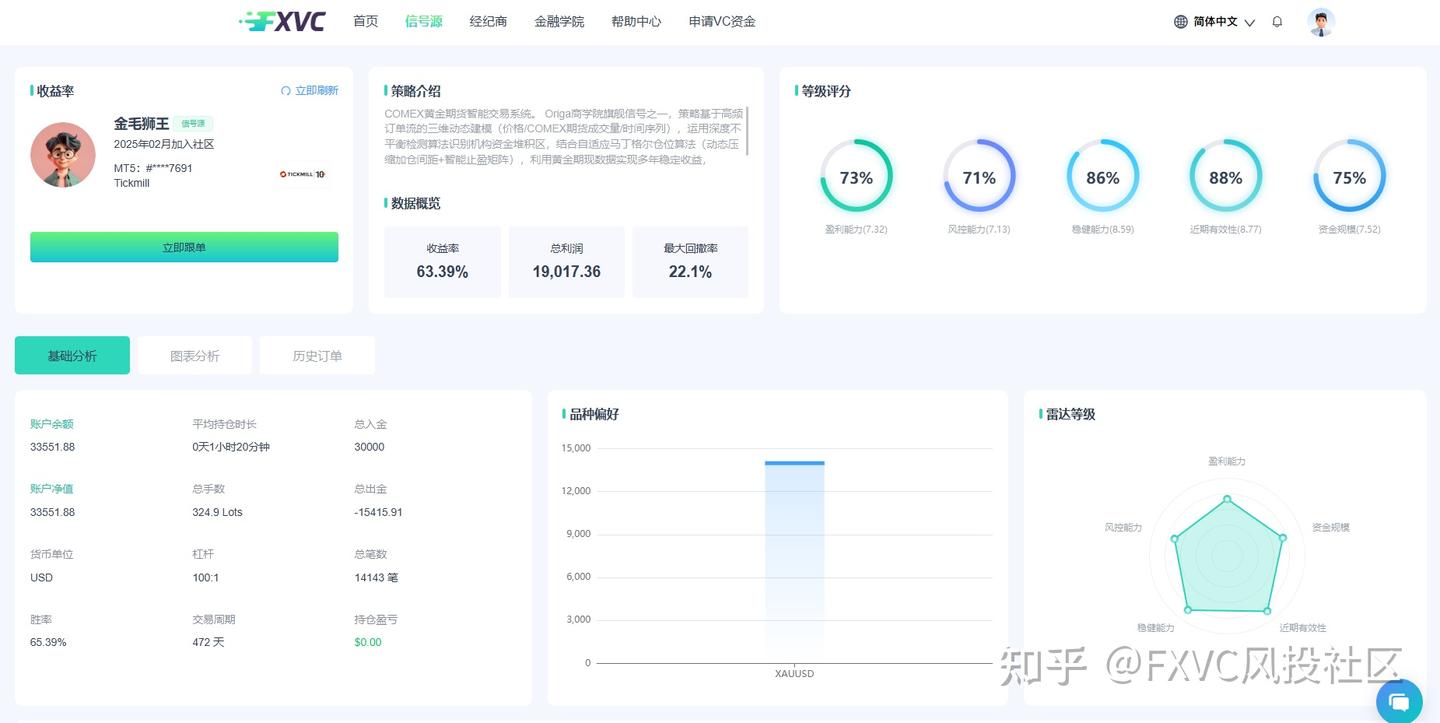
Task: Open the 信号源 nav item
Action: [x=424, y=21]
